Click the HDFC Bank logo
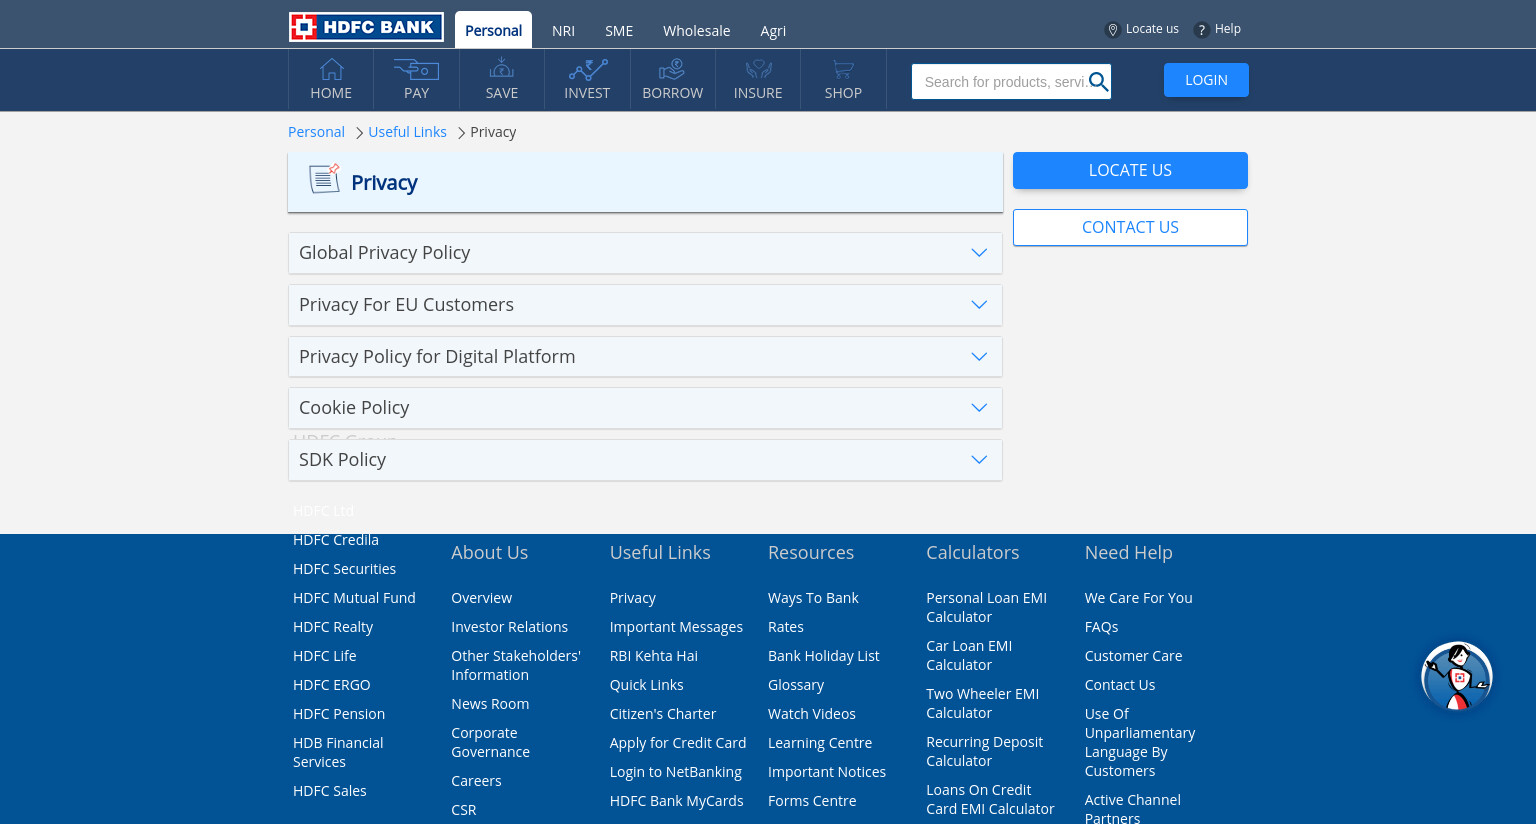 pos(366,27)
